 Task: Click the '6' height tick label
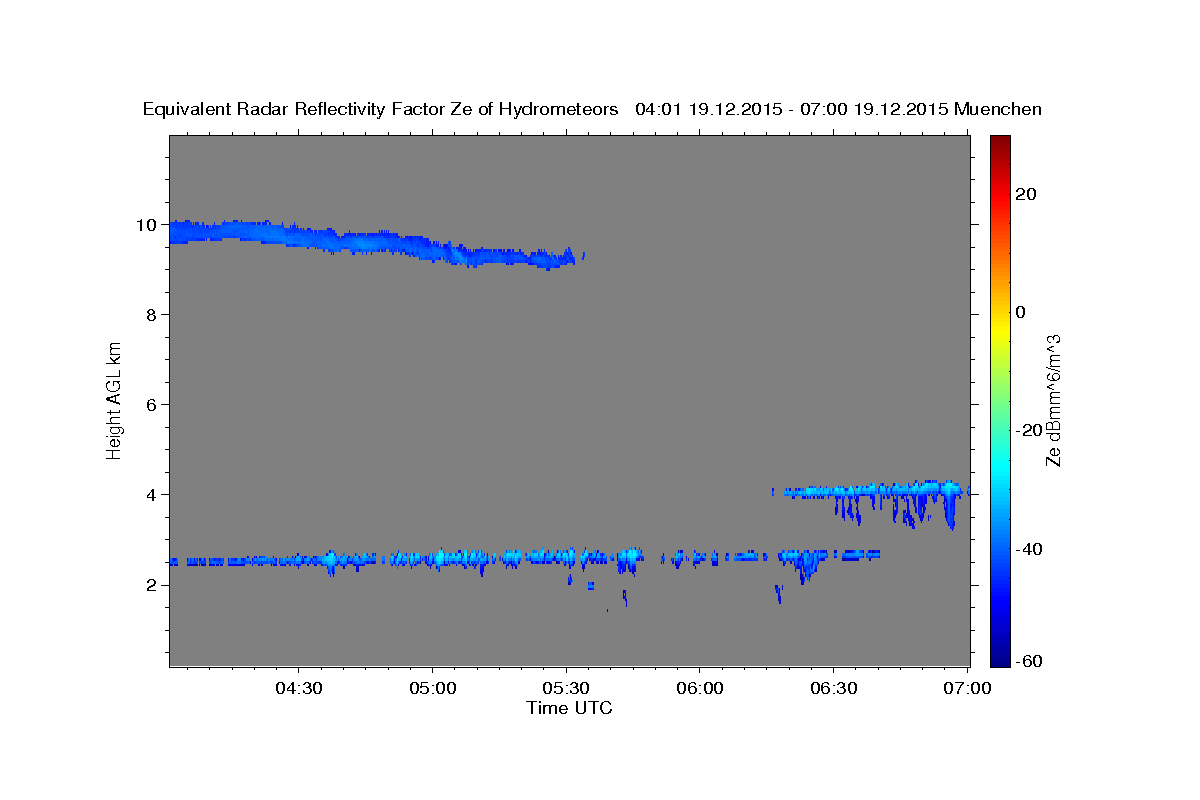pyautogui.click(x=152, y=405)
